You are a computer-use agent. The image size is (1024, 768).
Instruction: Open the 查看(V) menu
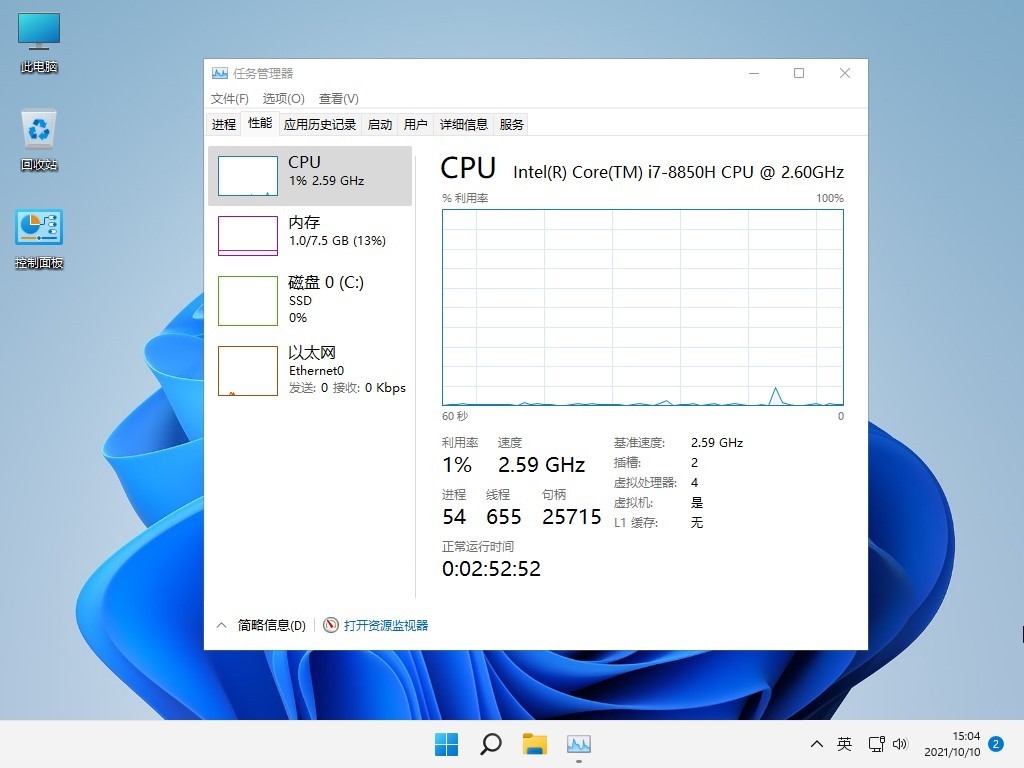[338, 98]
